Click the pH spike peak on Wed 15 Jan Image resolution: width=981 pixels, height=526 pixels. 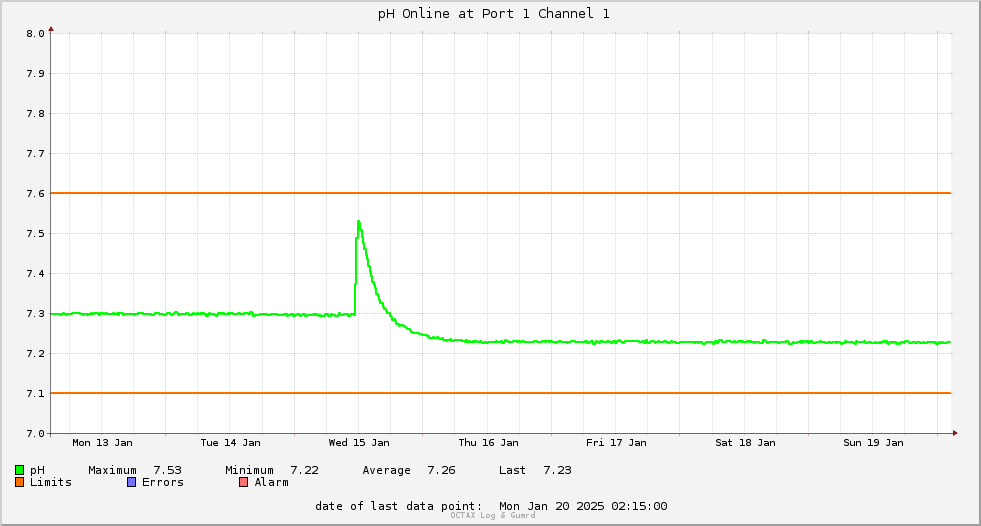point(358,221)
